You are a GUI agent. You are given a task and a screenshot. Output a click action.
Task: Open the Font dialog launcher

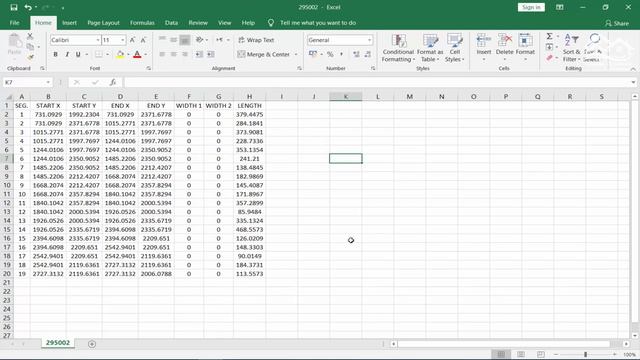point(149,69)
